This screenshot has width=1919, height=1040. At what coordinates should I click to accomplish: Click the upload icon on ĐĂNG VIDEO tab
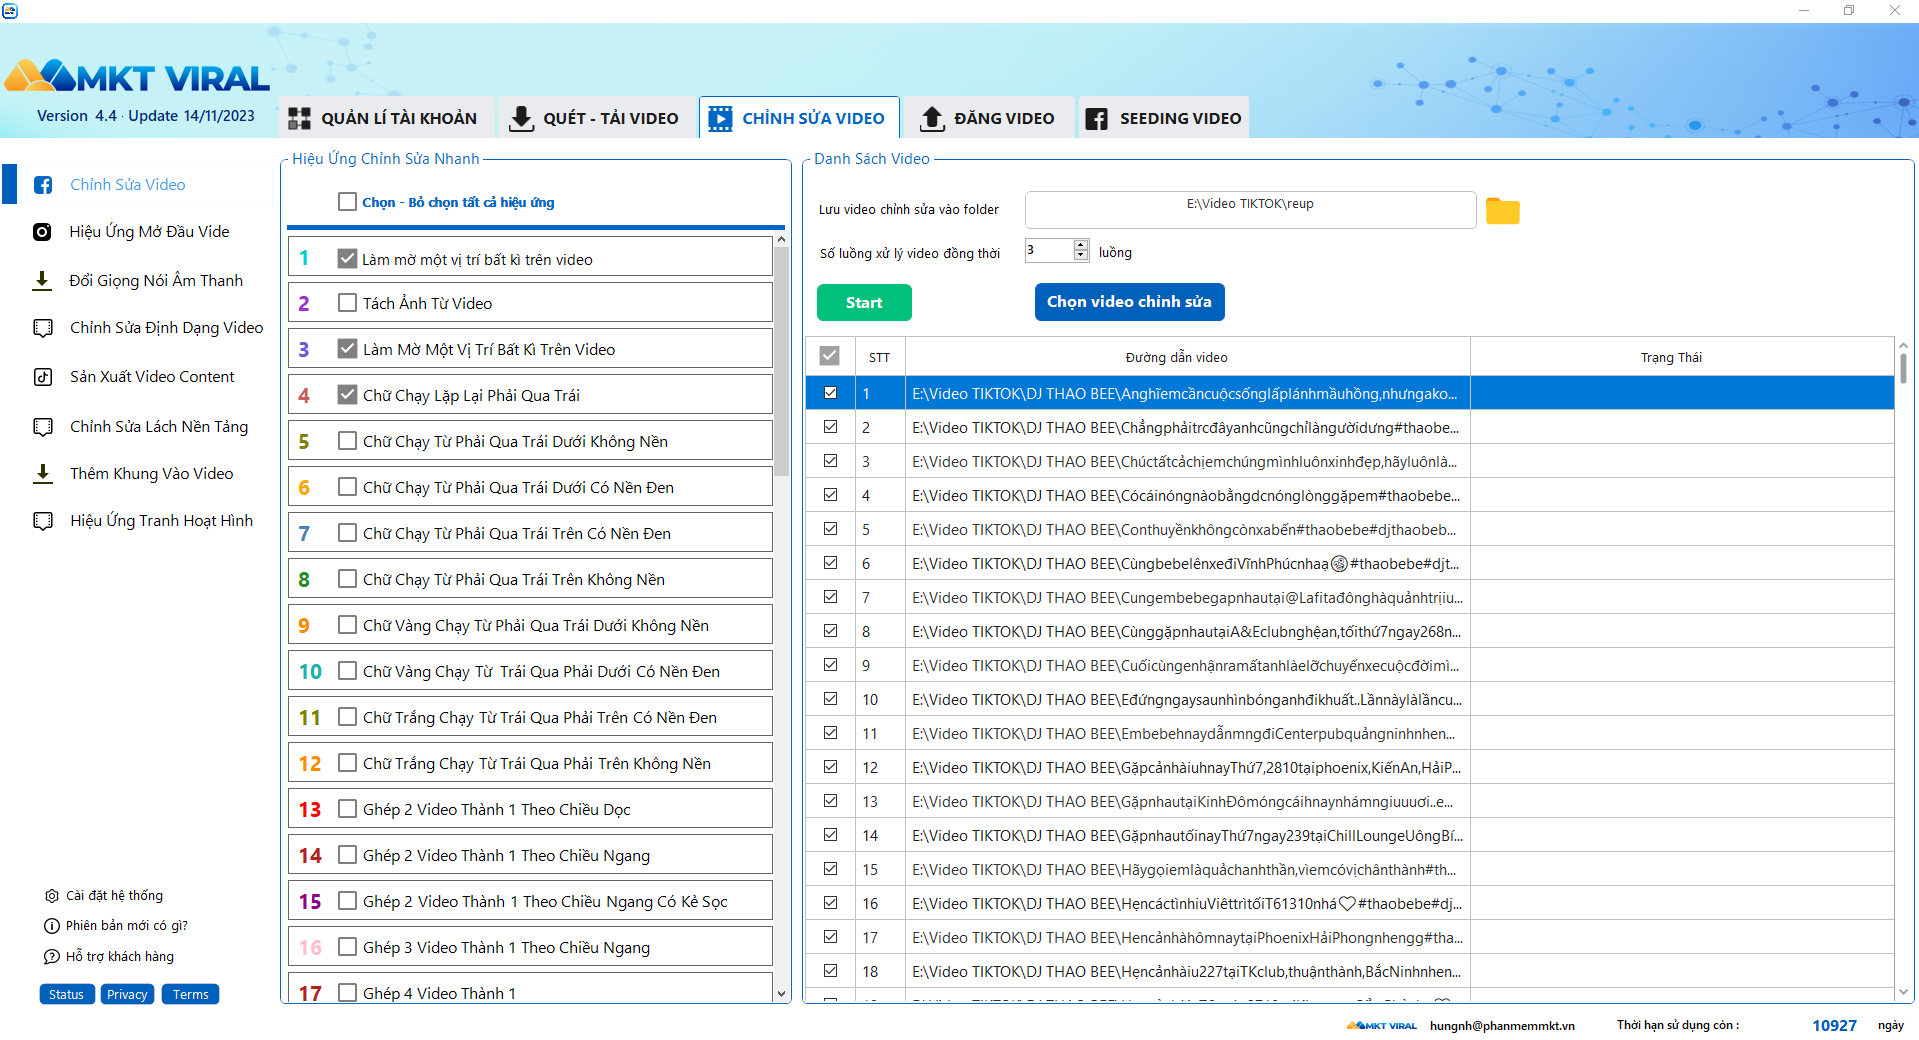[x=932, y=118]
